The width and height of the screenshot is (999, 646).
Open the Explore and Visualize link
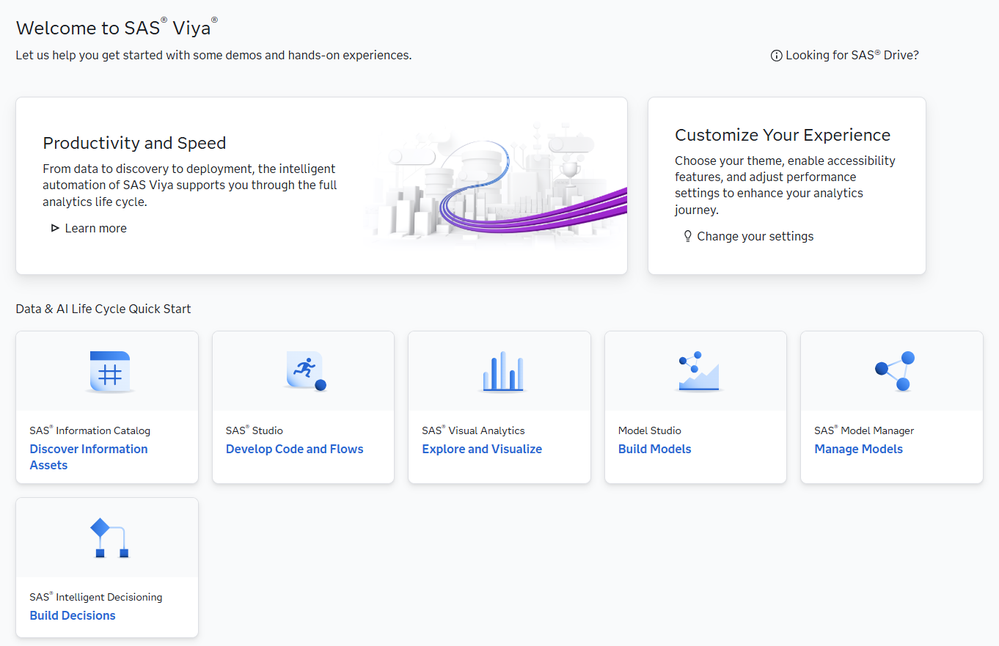[482, 449]
